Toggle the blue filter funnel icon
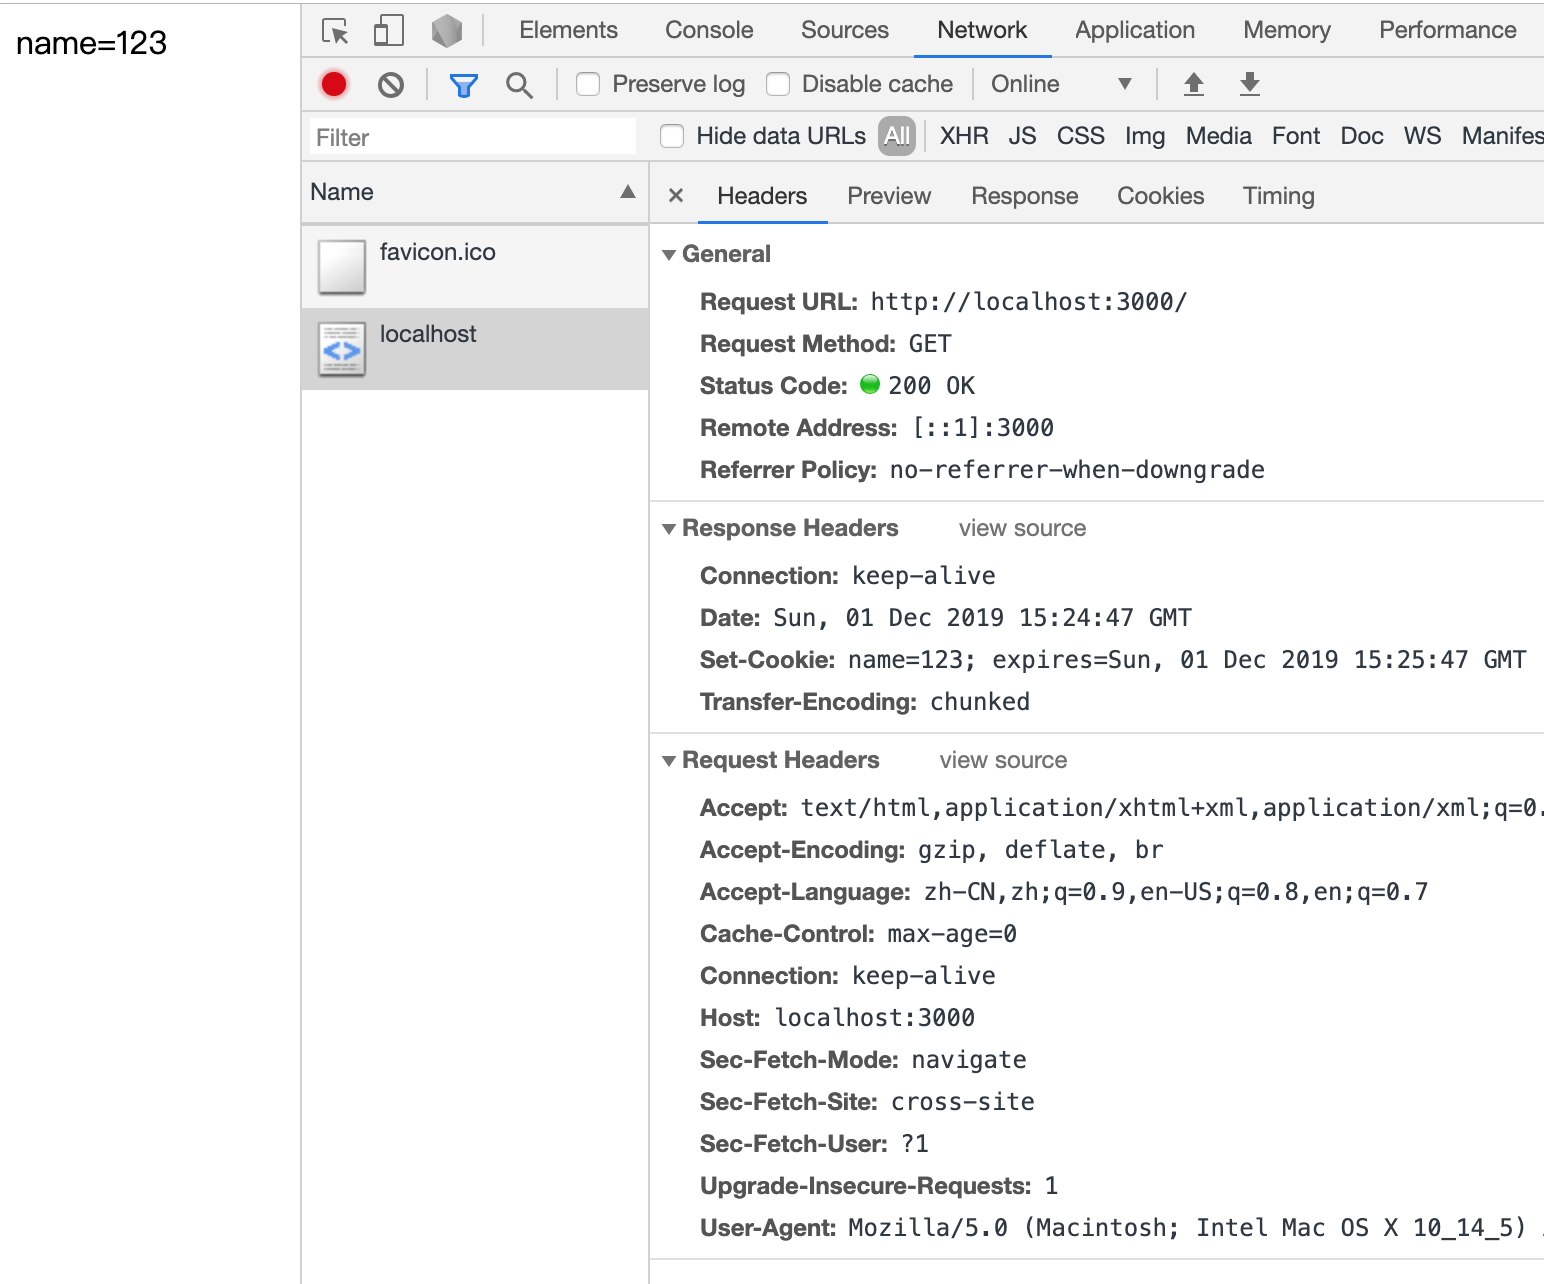 coord(463,85)
